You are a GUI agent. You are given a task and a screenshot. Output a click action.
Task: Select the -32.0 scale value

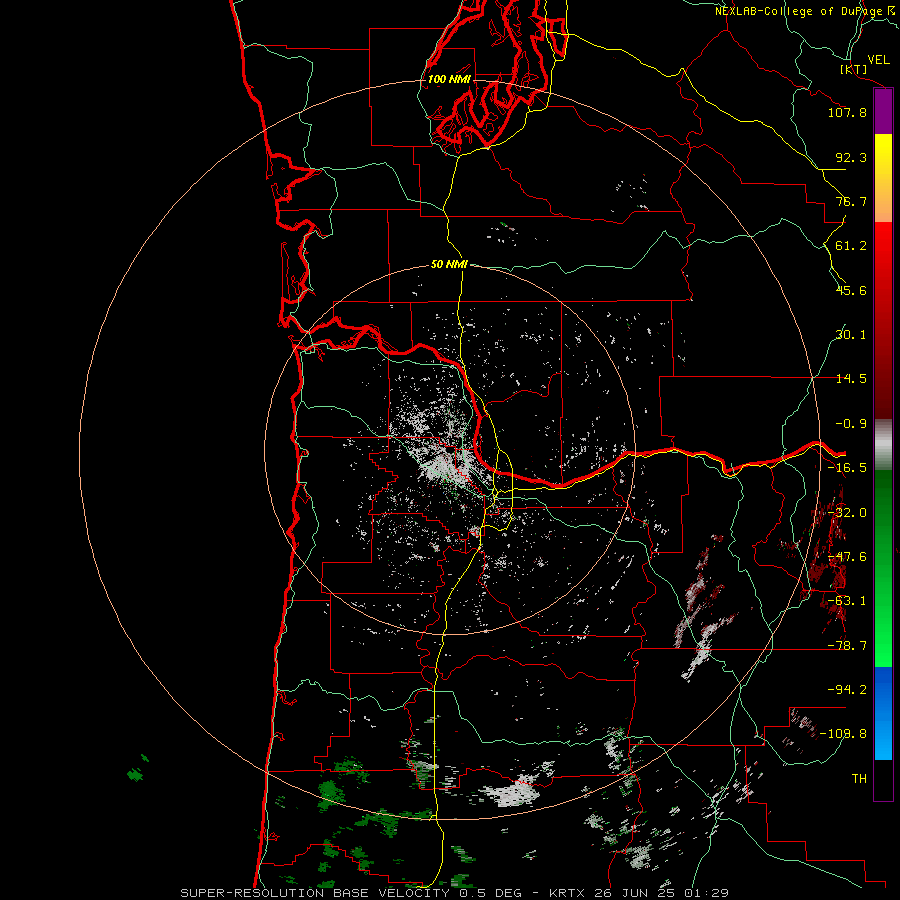(847, 513)
